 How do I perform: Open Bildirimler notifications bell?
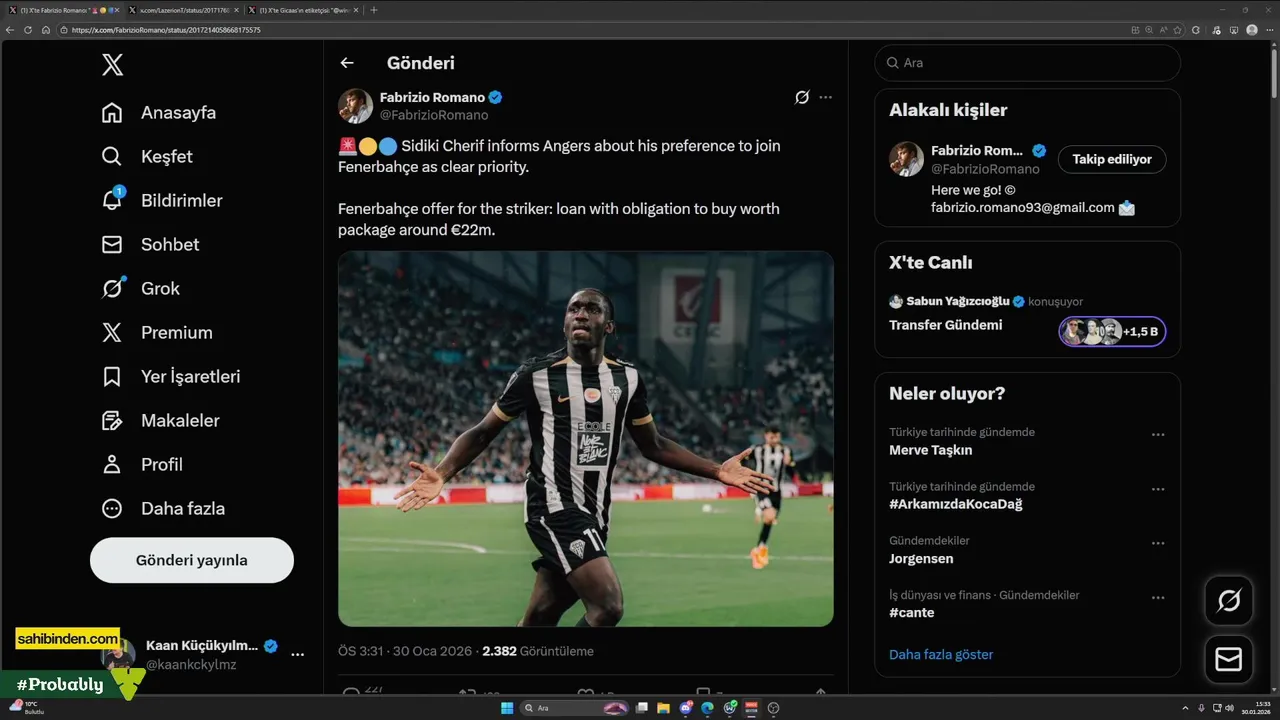click(x=162, y=201)
